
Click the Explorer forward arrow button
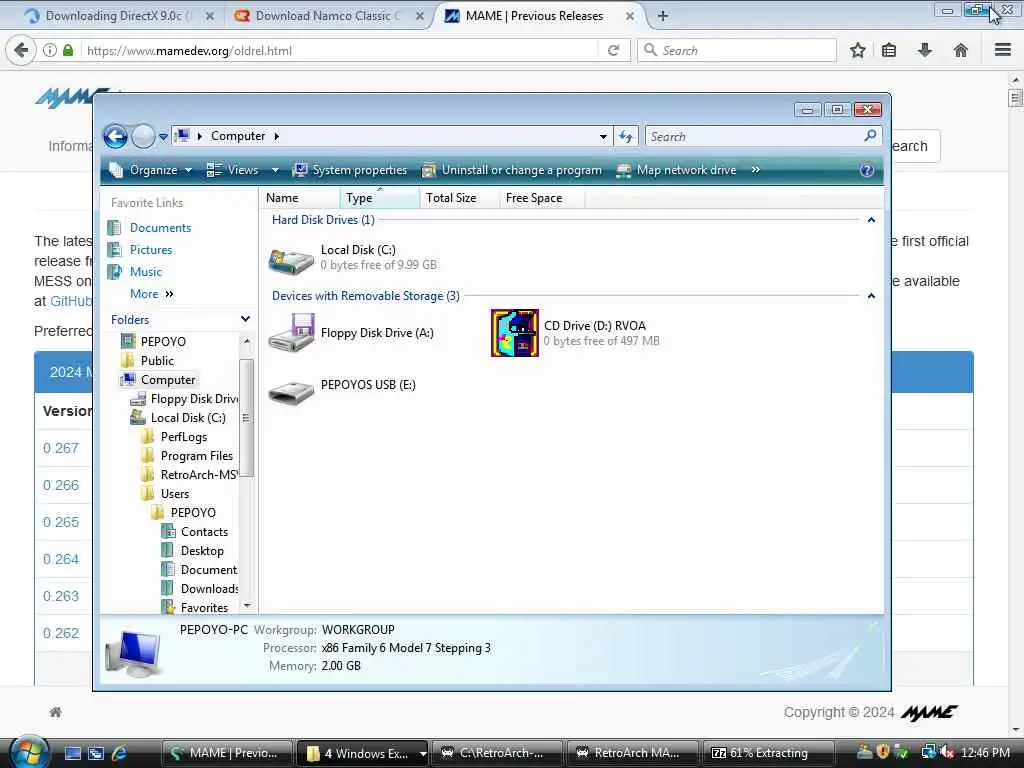143,136
